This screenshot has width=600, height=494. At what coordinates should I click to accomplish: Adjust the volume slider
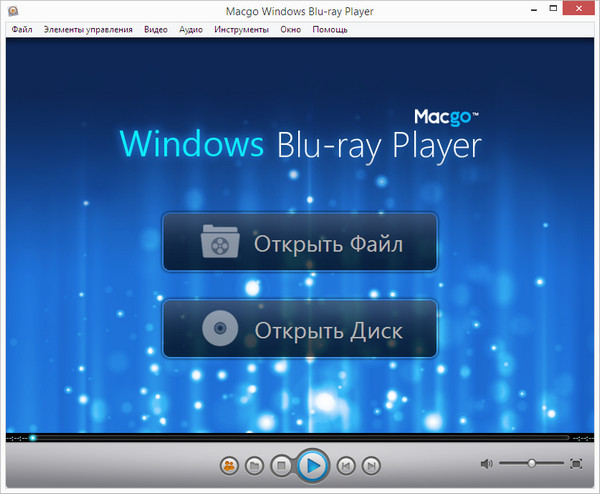coord(531,464)
